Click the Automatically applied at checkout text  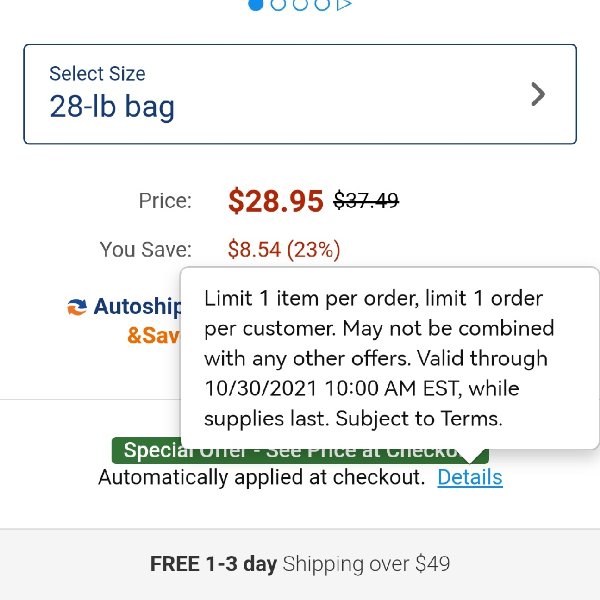click(262, 478)
